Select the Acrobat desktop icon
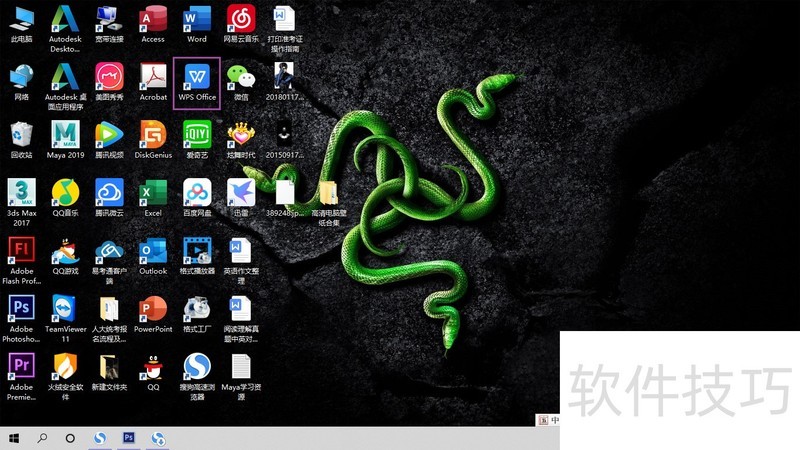This screenshot has width=800, height=450. point(153,82)
